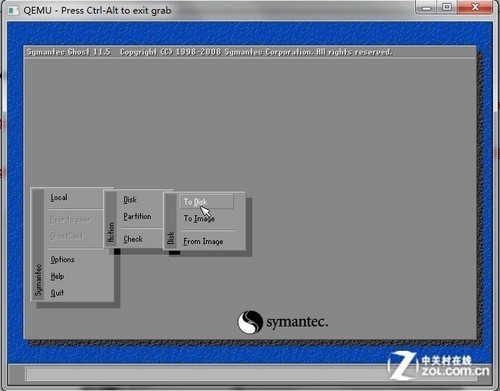Screen dimensions: 500x391
Task: Click the QEMU window title bar icon
Action: (13, 10)
